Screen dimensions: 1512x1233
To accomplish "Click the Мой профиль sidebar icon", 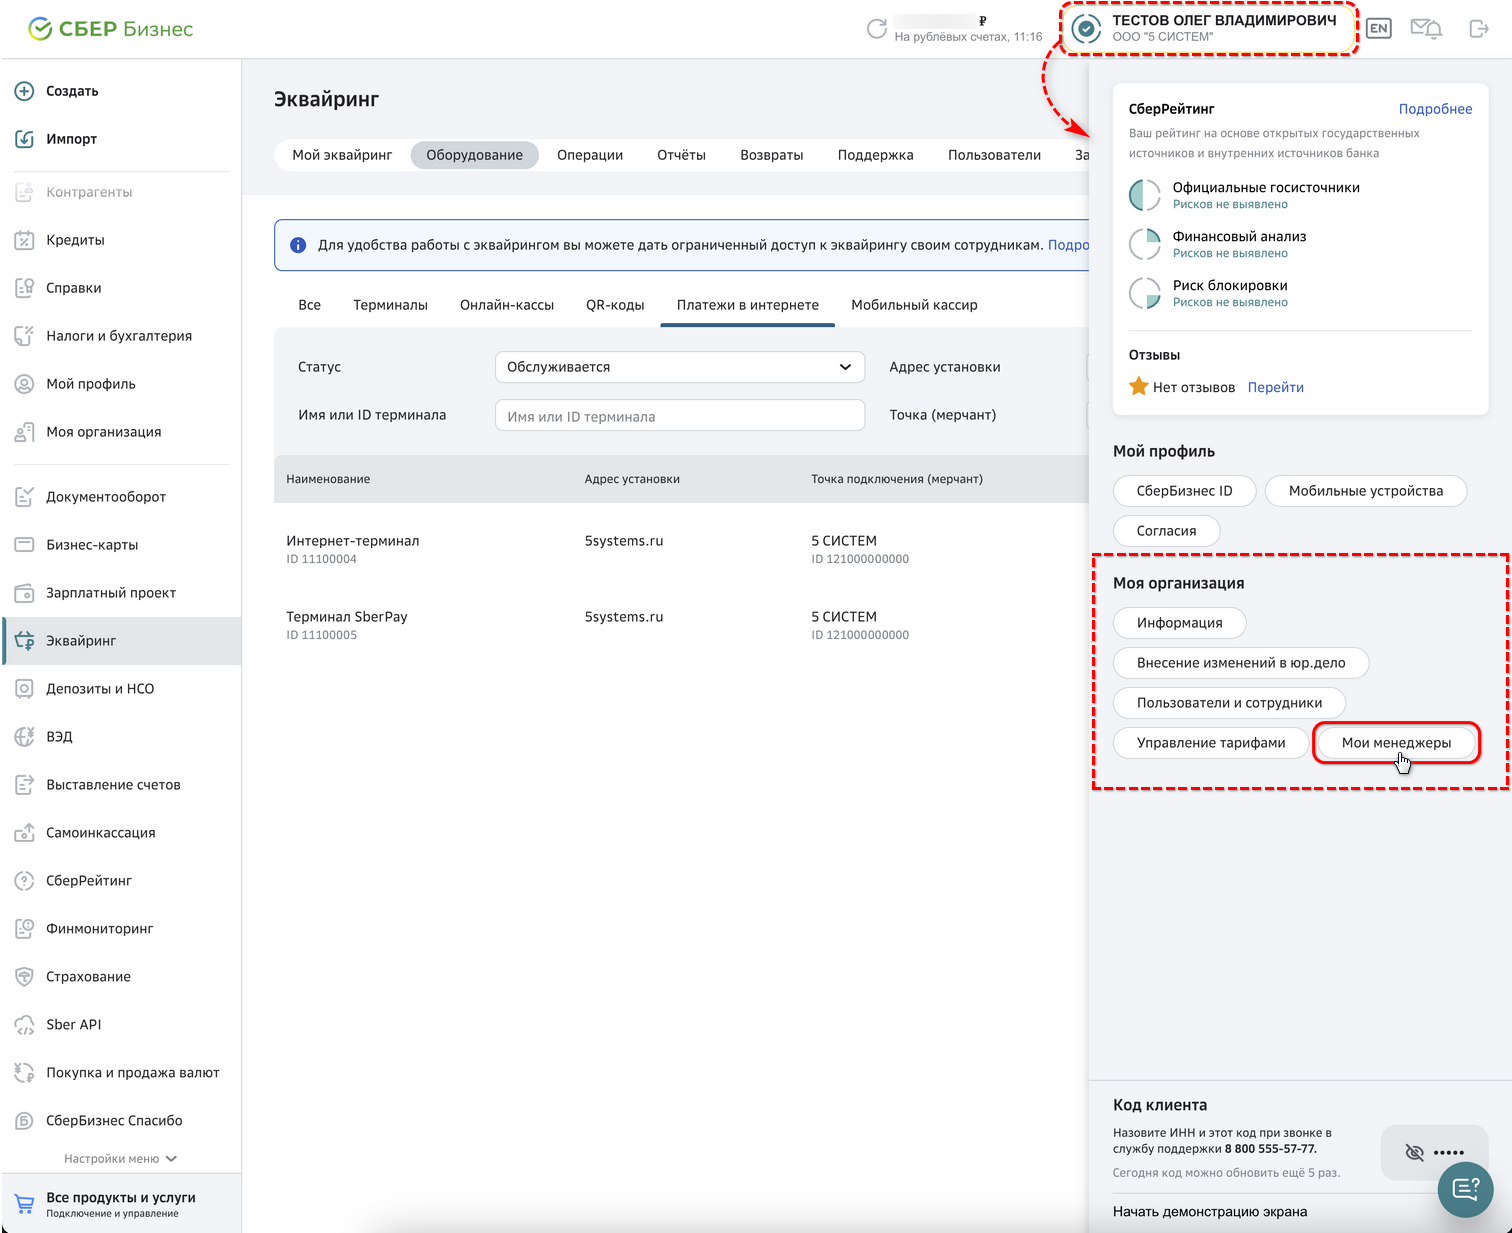I will click(24, 384).
